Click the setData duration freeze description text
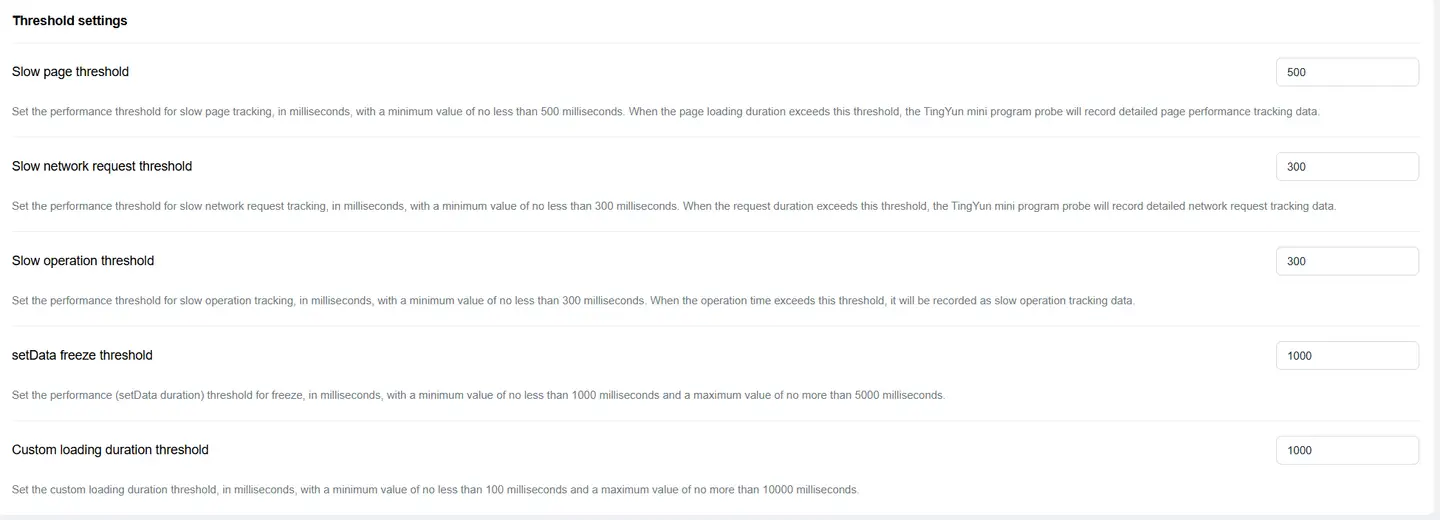1440x520 pixels. pyautogui.click(x=400, y=395)
